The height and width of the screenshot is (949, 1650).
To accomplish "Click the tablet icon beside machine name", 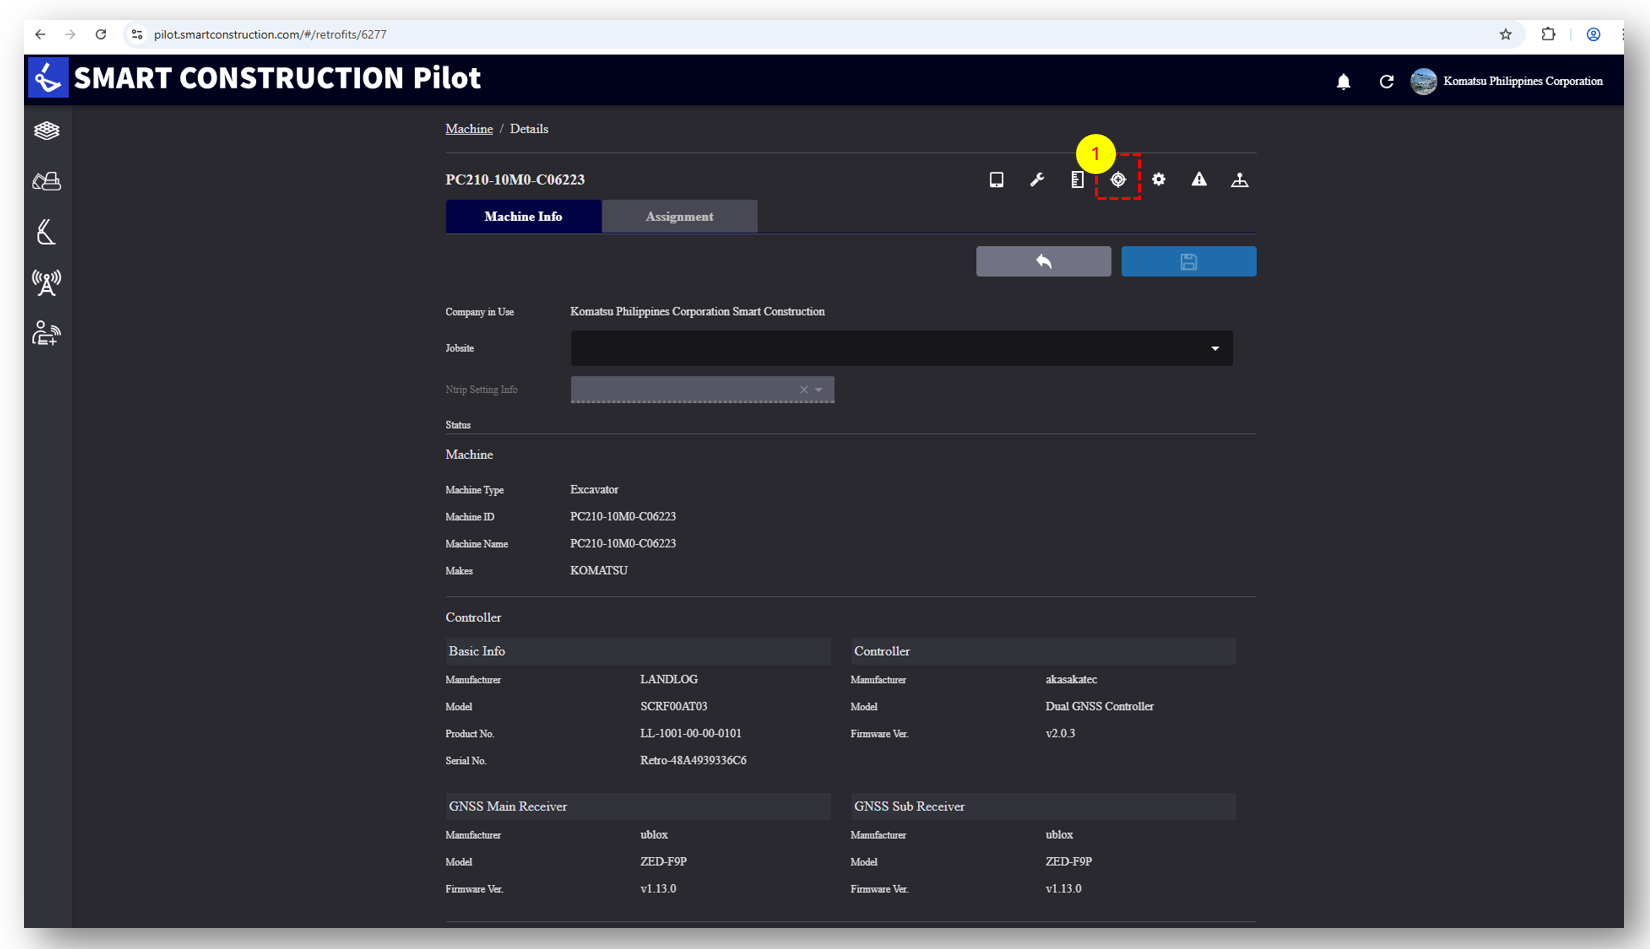I will click(x=996, y=180).
